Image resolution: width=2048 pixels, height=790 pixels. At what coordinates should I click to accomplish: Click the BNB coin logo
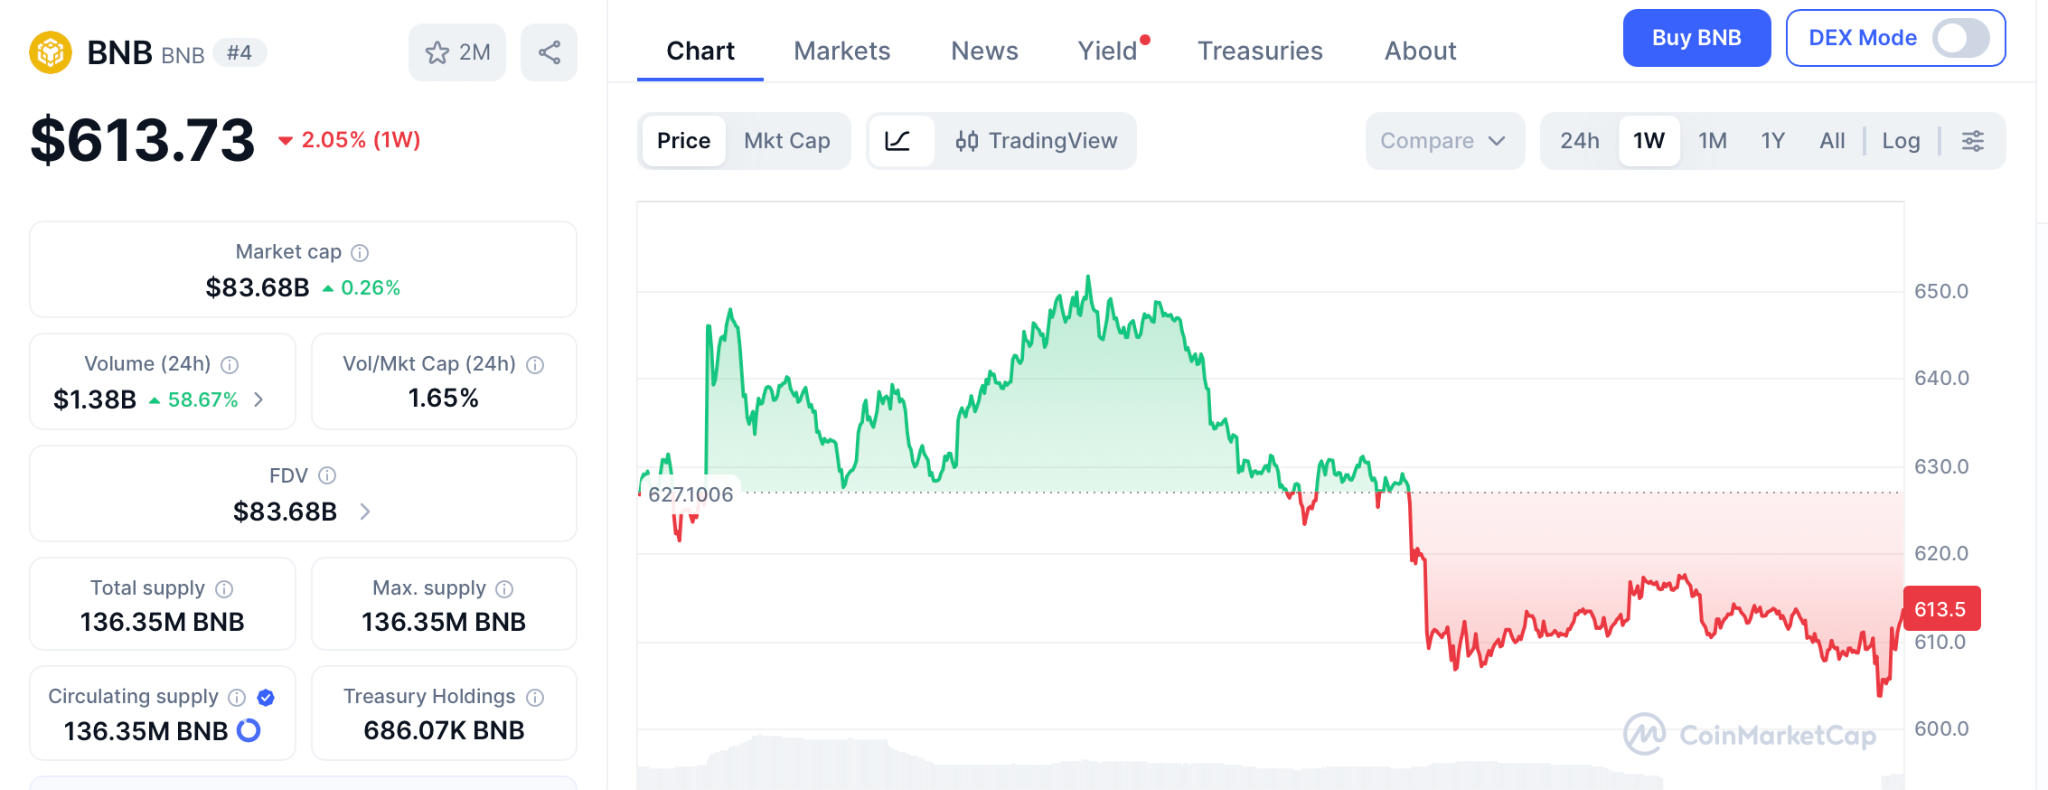click(x=50, y=53)
